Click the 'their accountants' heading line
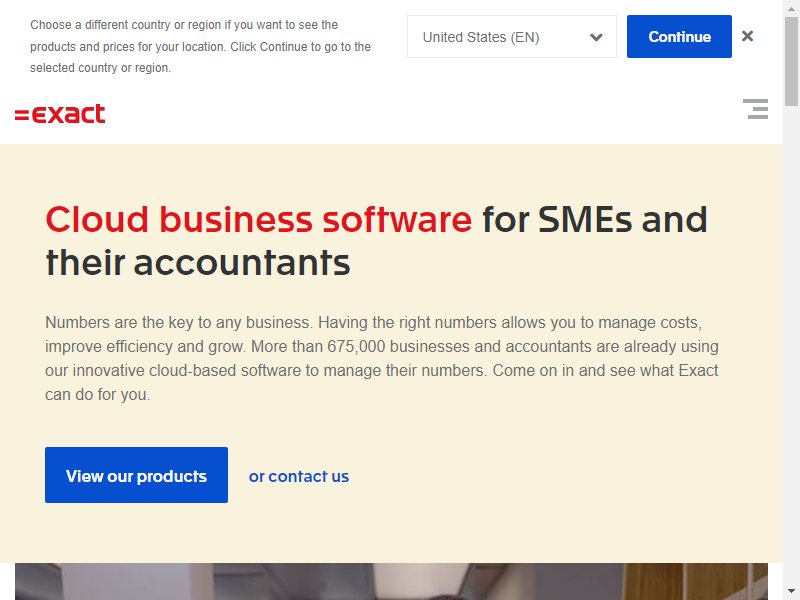800x600 pixels. [198, 263]
